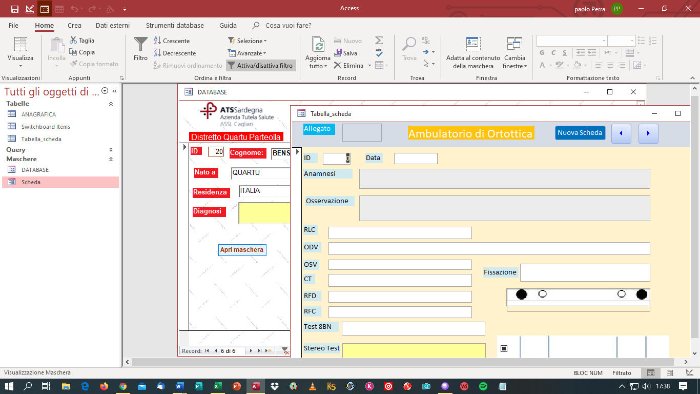This screenshot has width=700, height=394.
Task: Select the last filled black radio circle
Action: (642, 294)
